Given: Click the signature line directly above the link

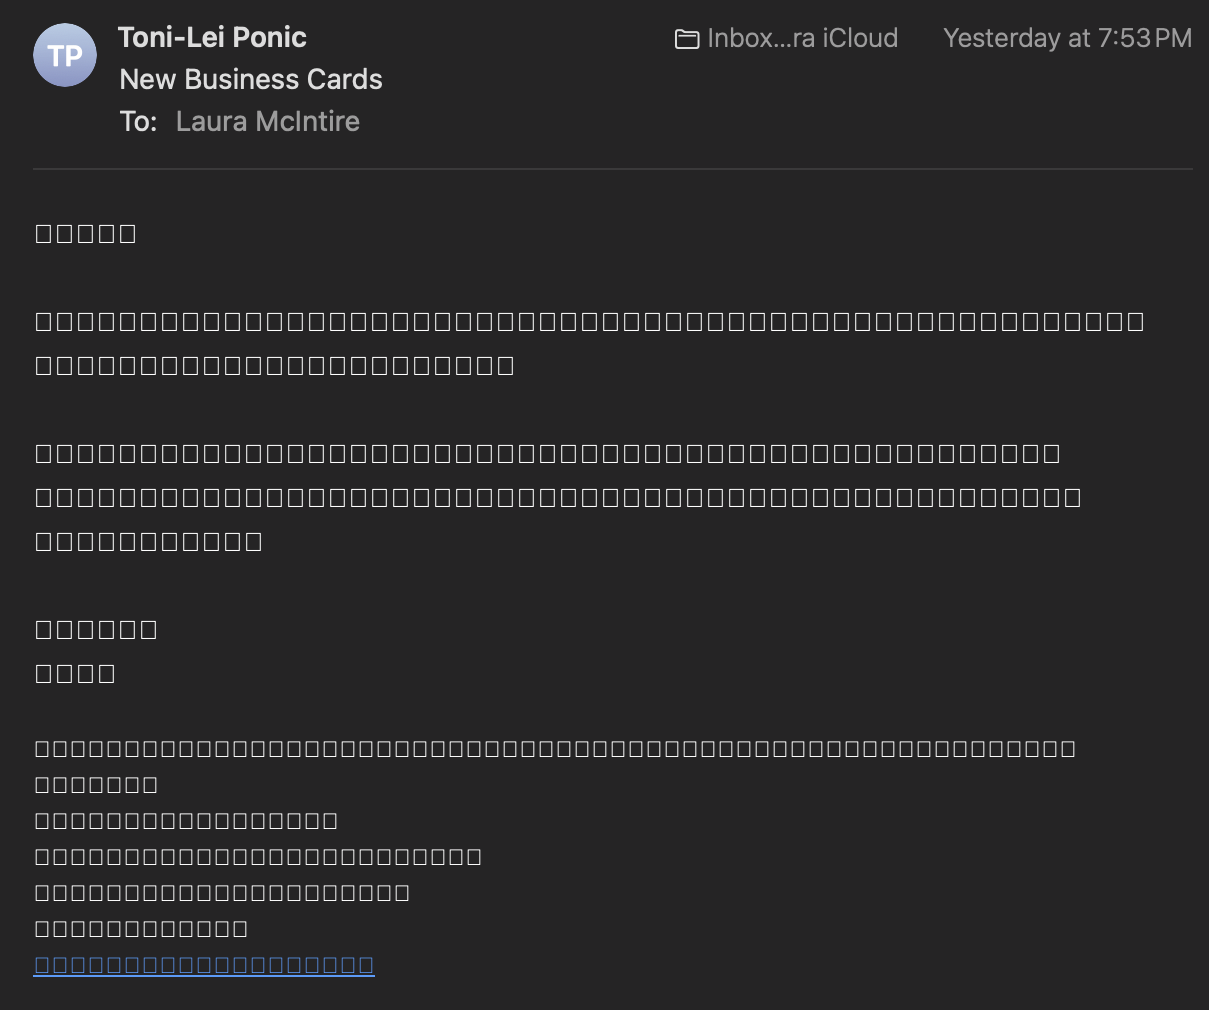Looking at the screenshot, I should tap(141, 928).
